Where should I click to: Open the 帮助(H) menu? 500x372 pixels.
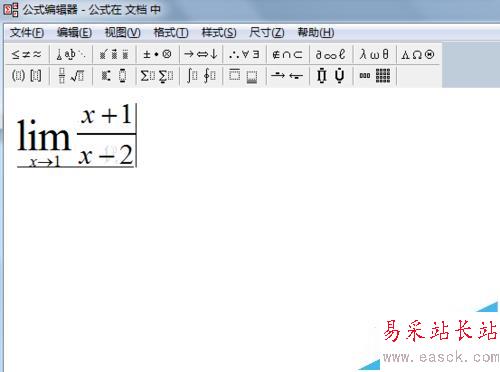point(316,33)
